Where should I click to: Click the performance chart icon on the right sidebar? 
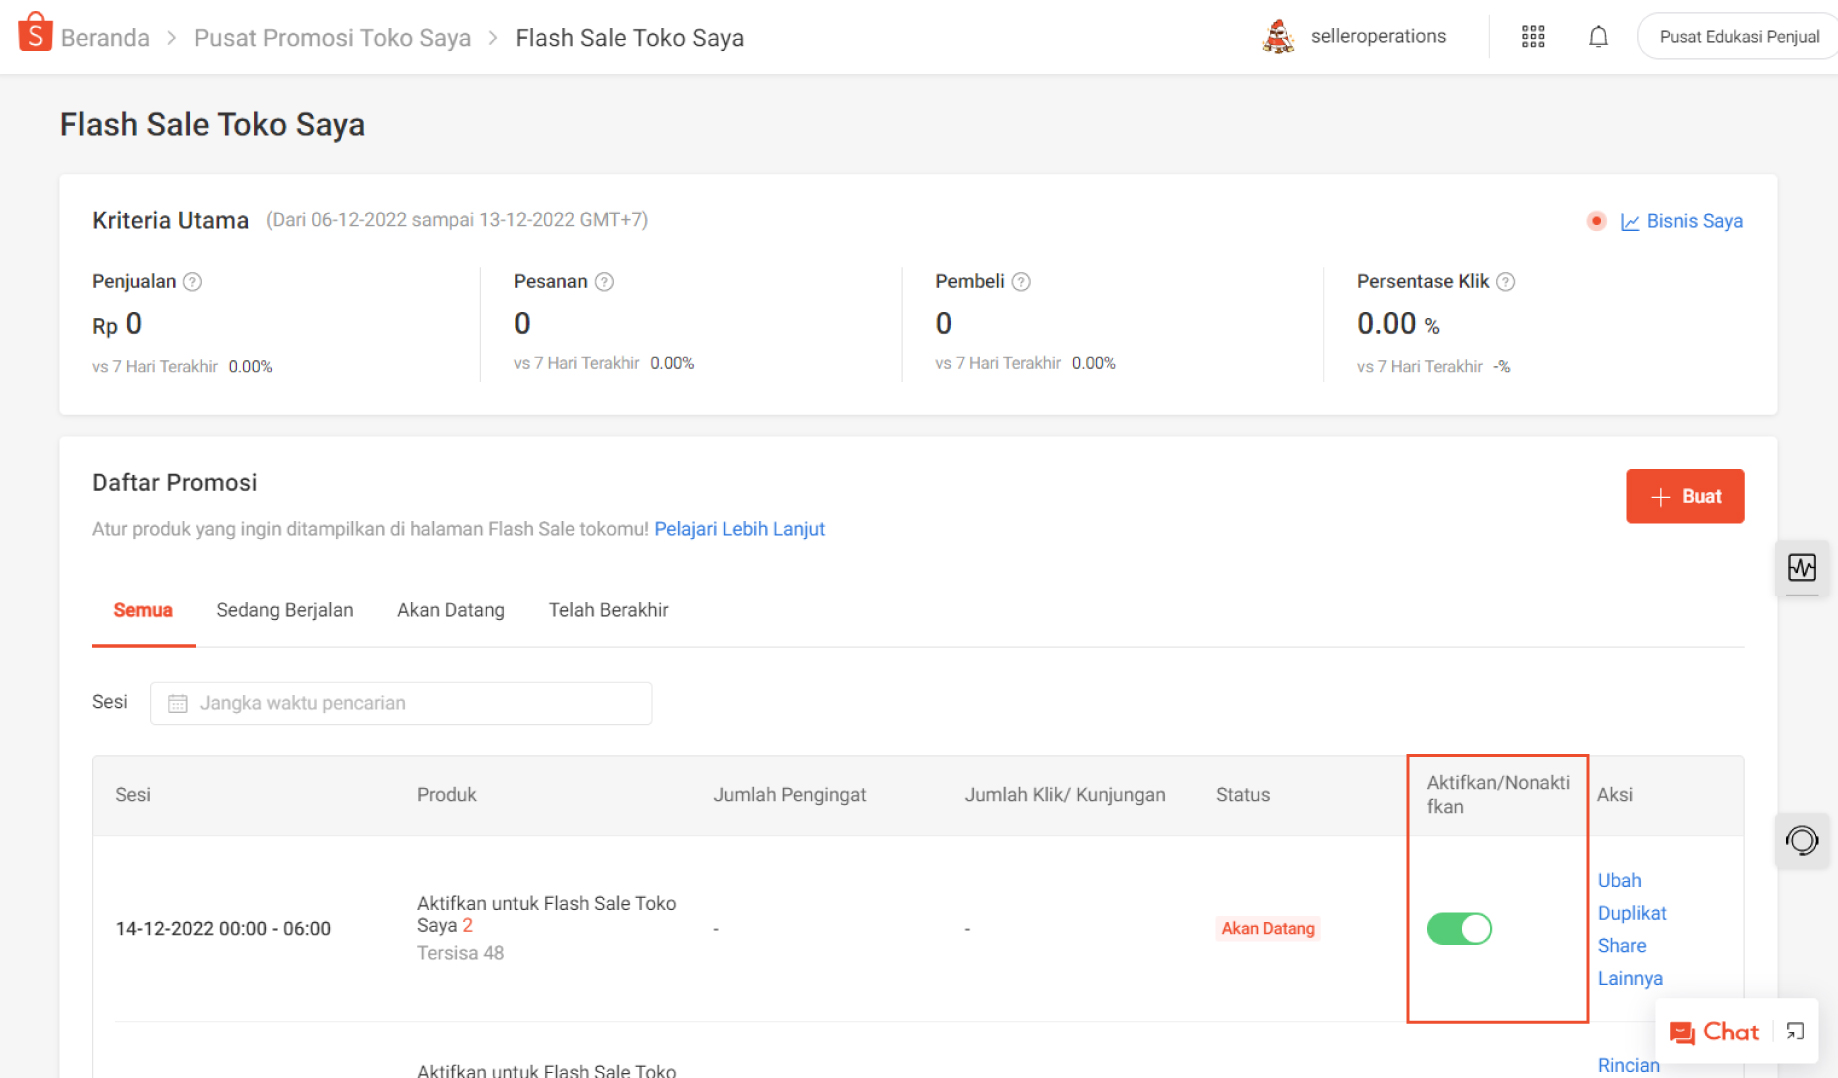(x=1803, y=568)
